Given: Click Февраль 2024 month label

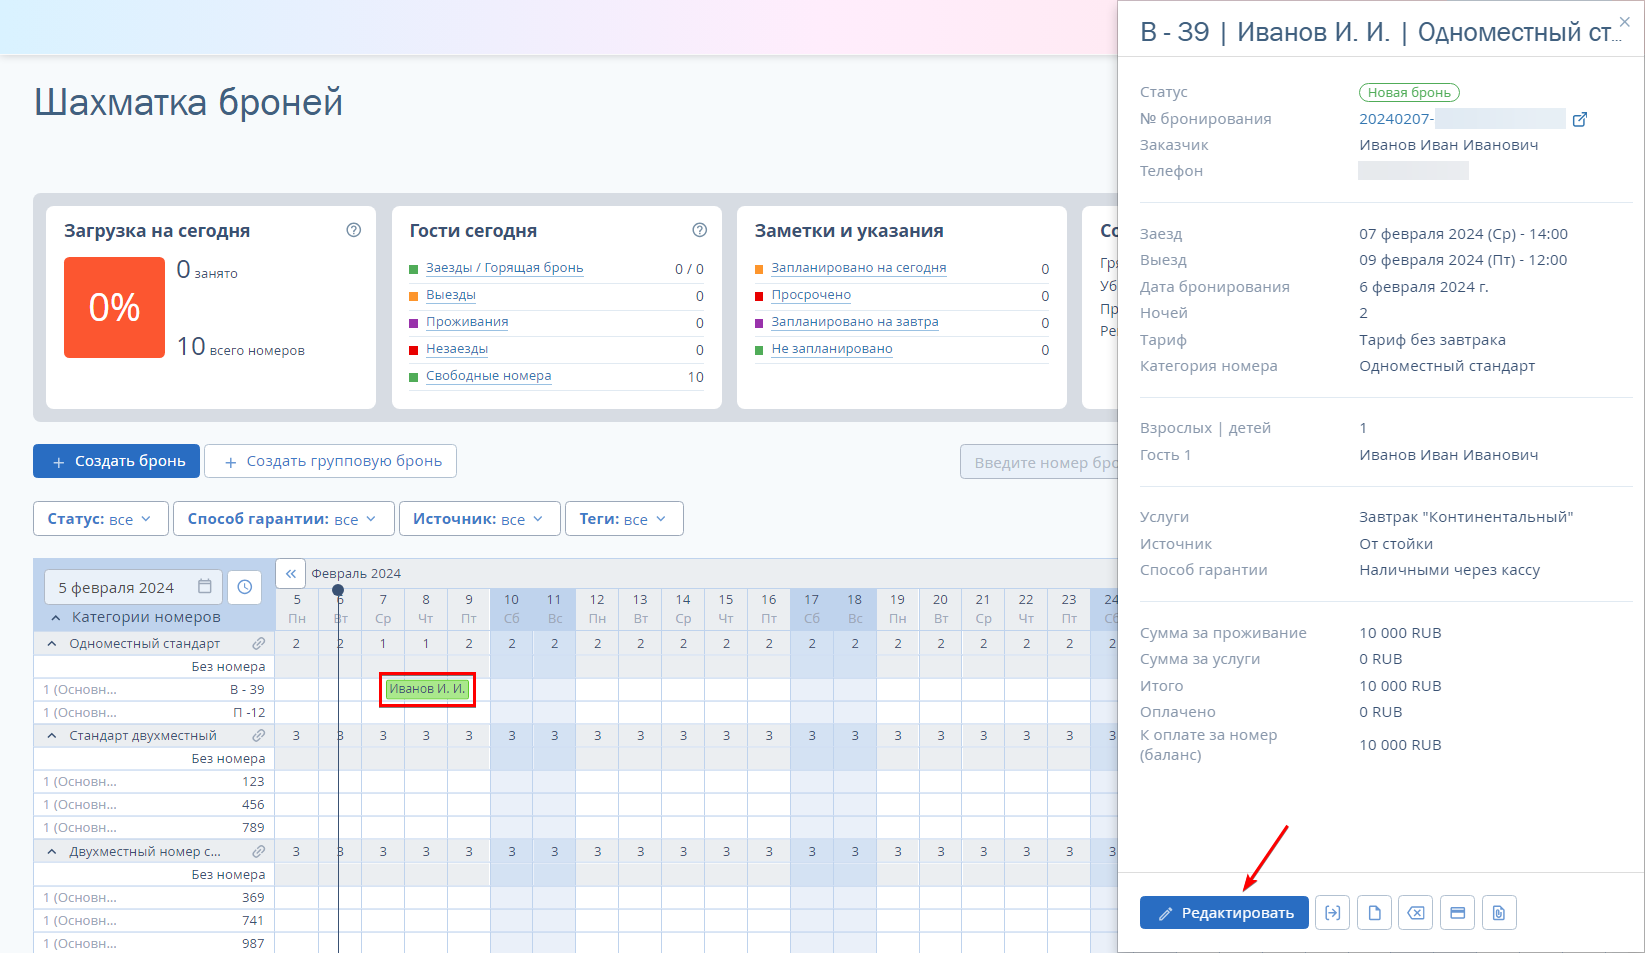Looking at the screenshot, I should (356, 573).
